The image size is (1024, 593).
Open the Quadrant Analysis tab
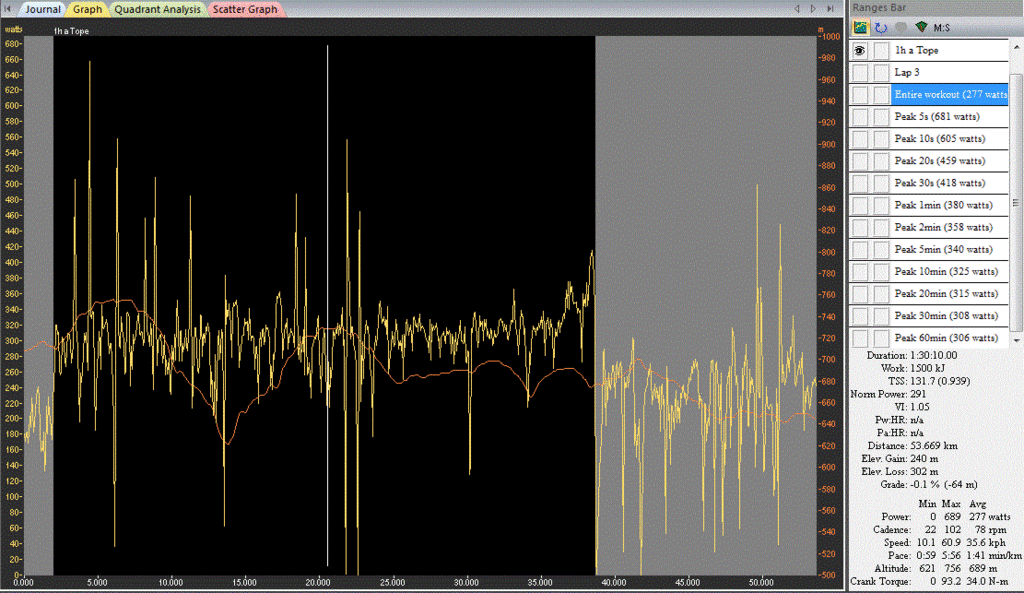[x=157, y=9]
